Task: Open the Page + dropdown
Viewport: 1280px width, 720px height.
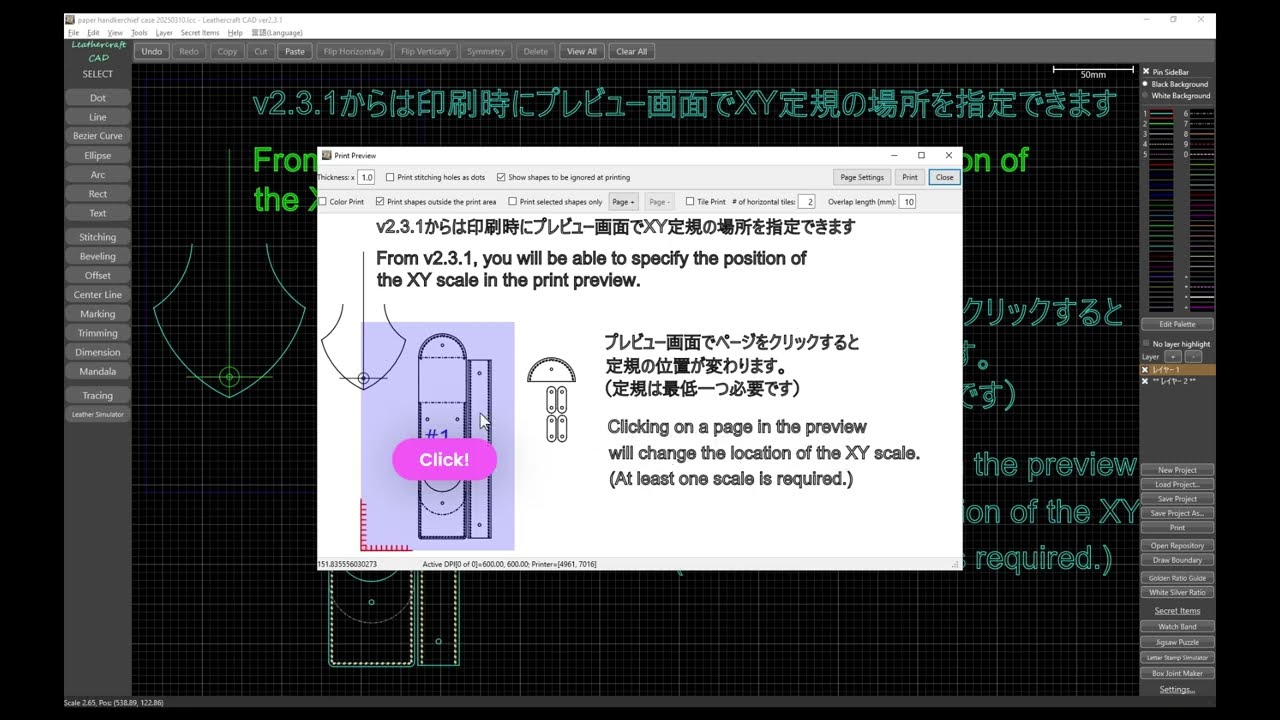Action: coord(623,201)
